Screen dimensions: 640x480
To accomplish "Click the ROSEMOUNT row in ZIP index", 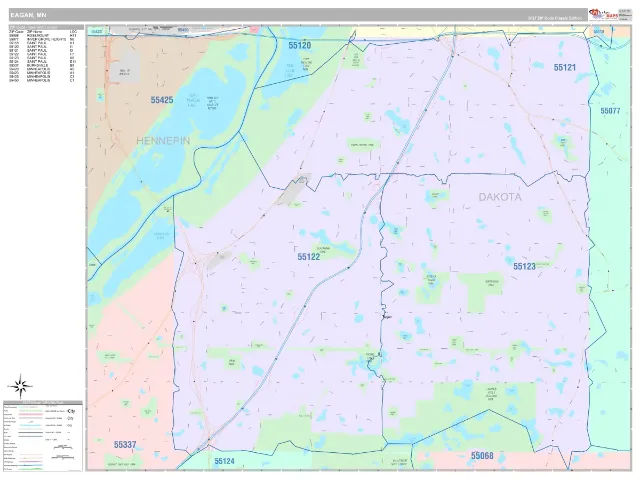I will pos(42,36).
